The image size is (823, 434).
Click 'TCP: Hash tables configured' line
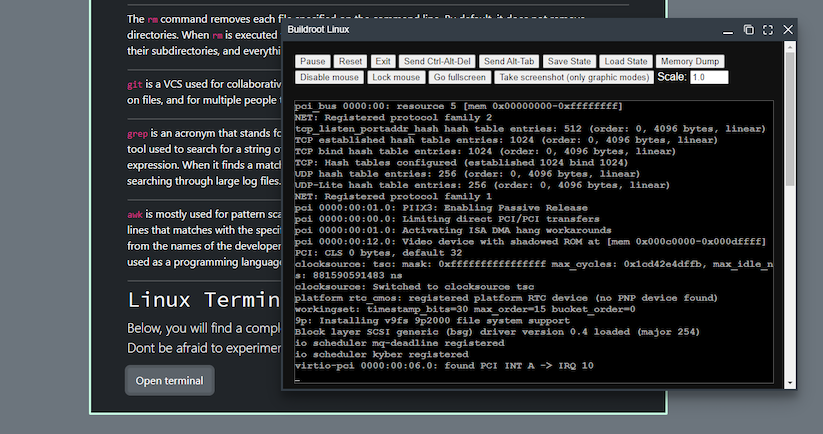461,163
